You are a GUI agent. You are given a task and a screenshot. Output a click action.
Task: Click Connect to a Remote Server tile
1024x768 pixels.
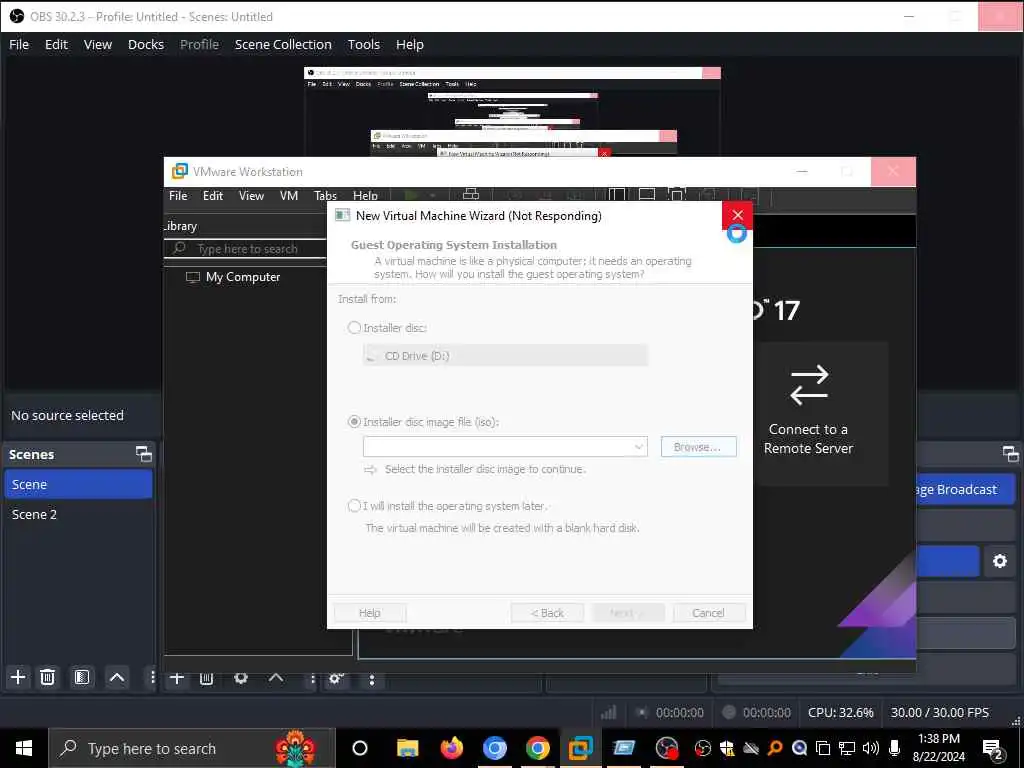click(808, 413)
